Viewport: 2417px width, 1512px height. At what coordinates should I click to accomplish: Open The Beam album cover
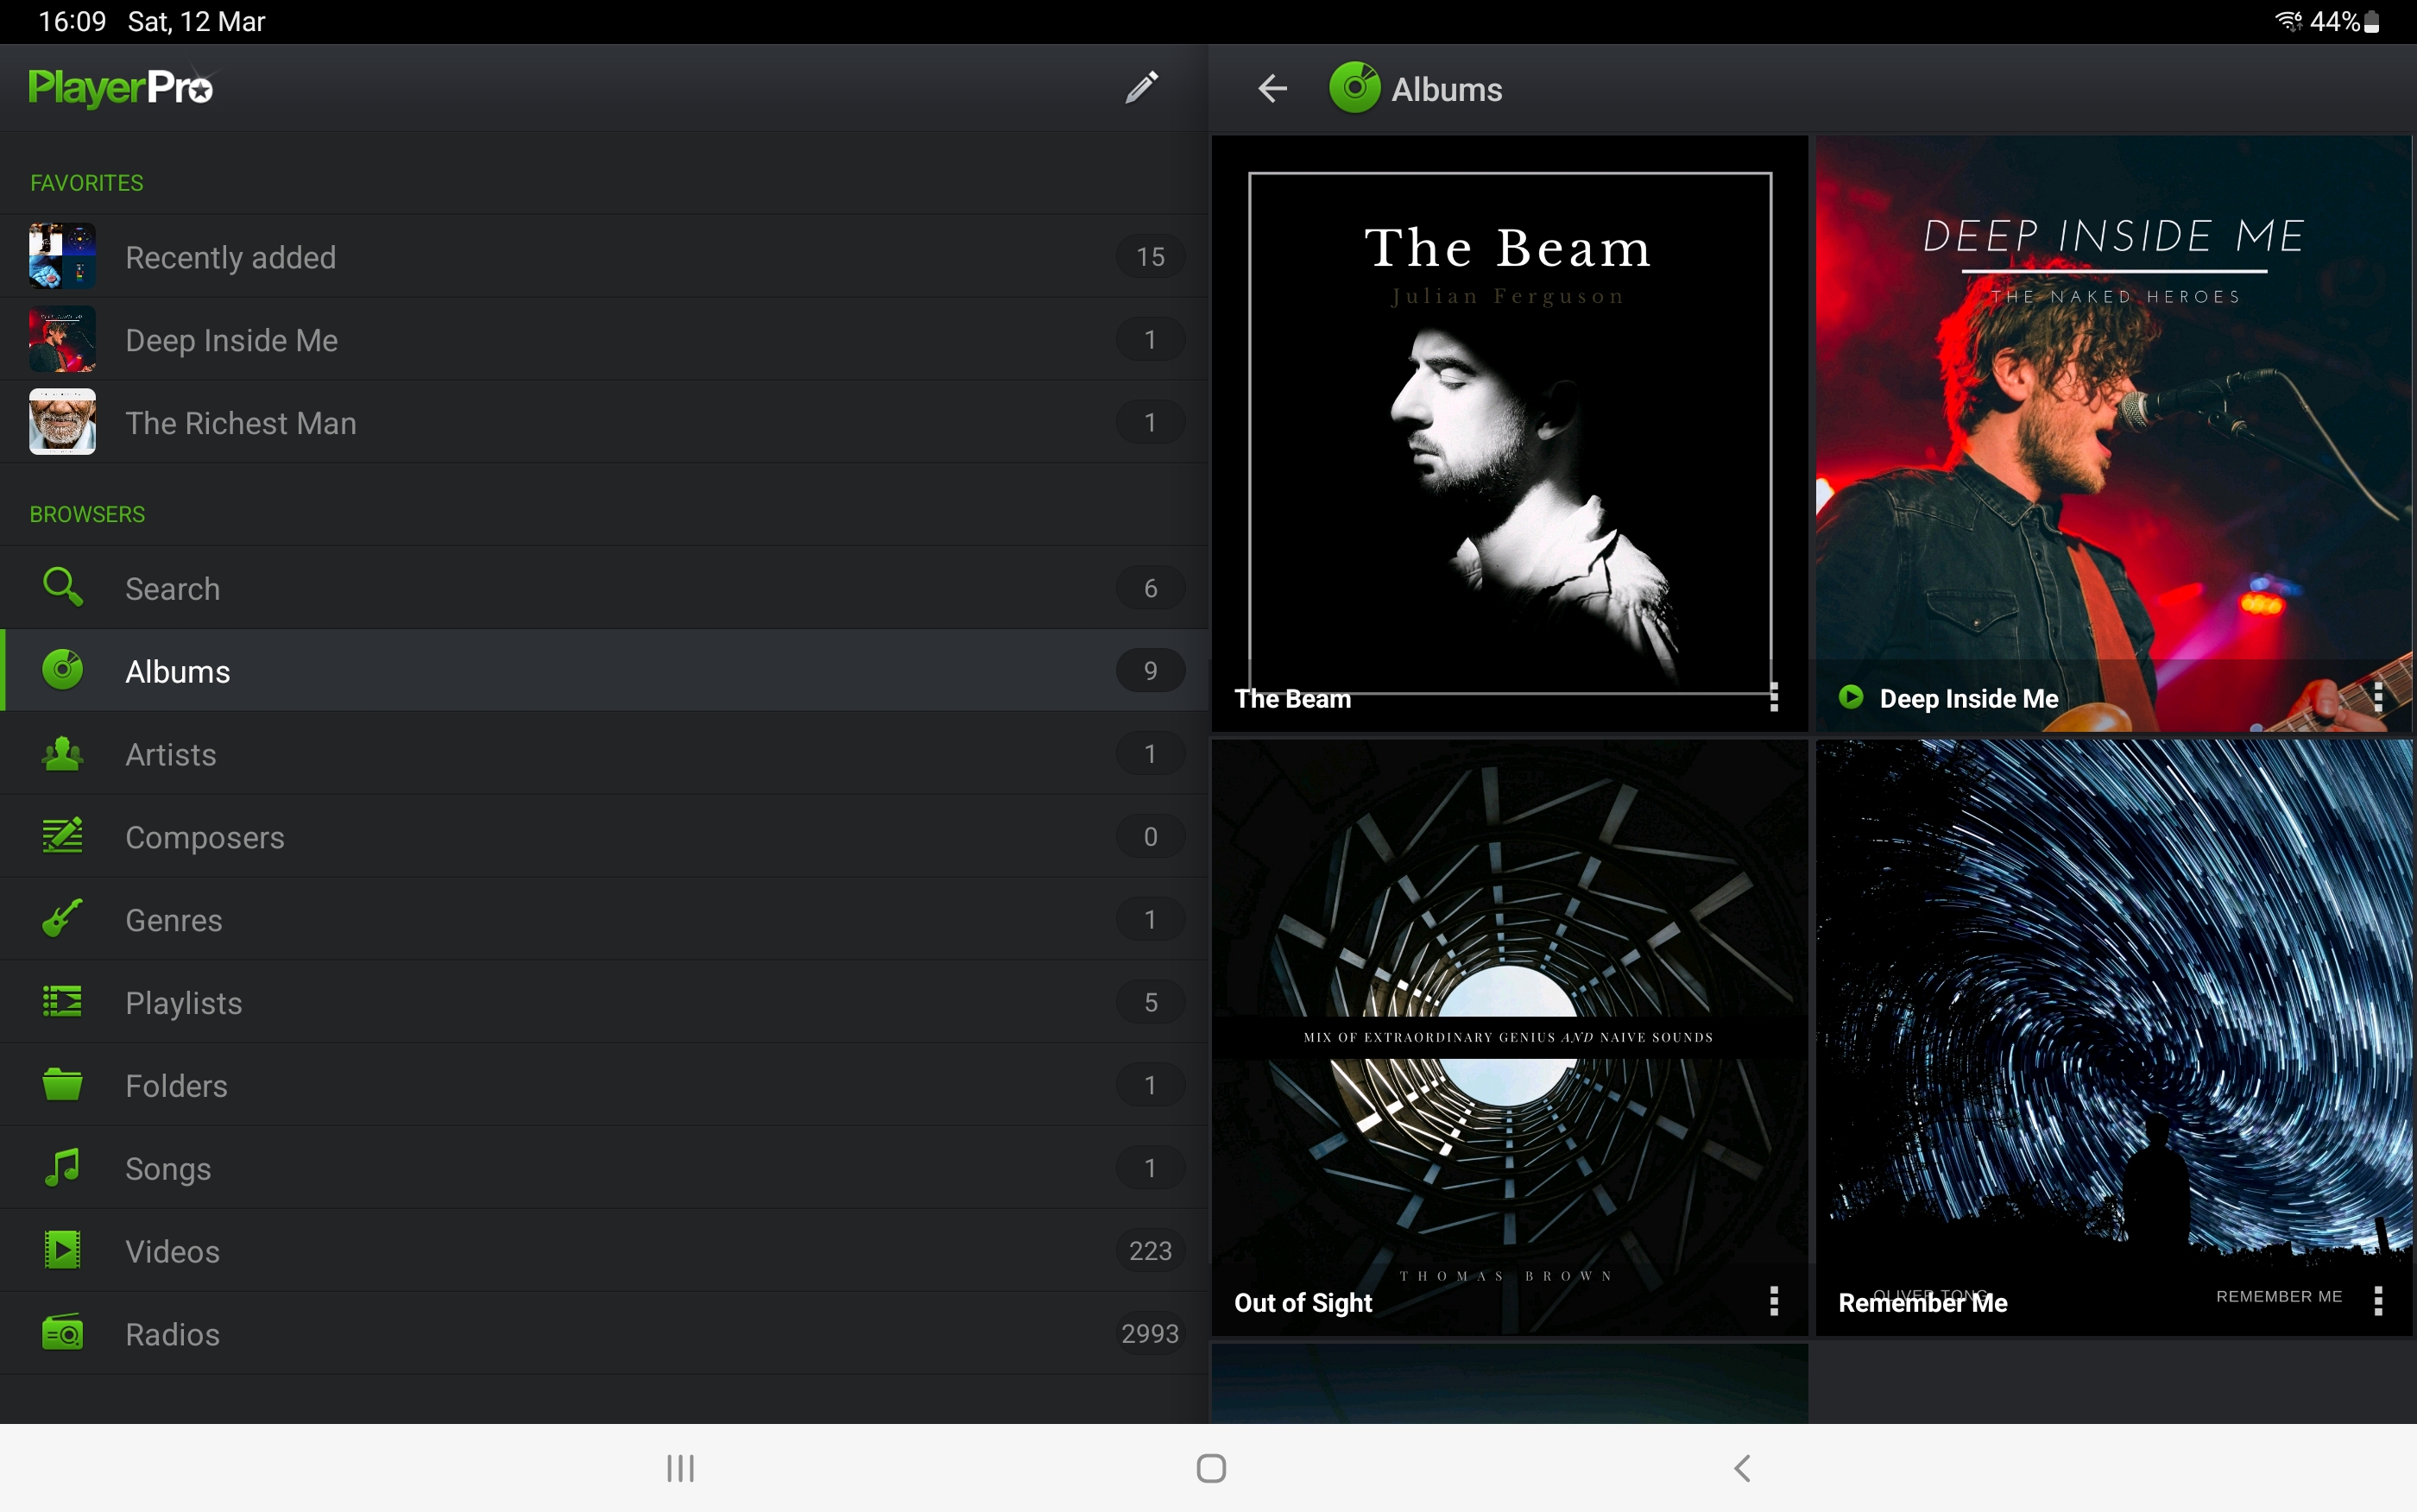coord(1509,433)
